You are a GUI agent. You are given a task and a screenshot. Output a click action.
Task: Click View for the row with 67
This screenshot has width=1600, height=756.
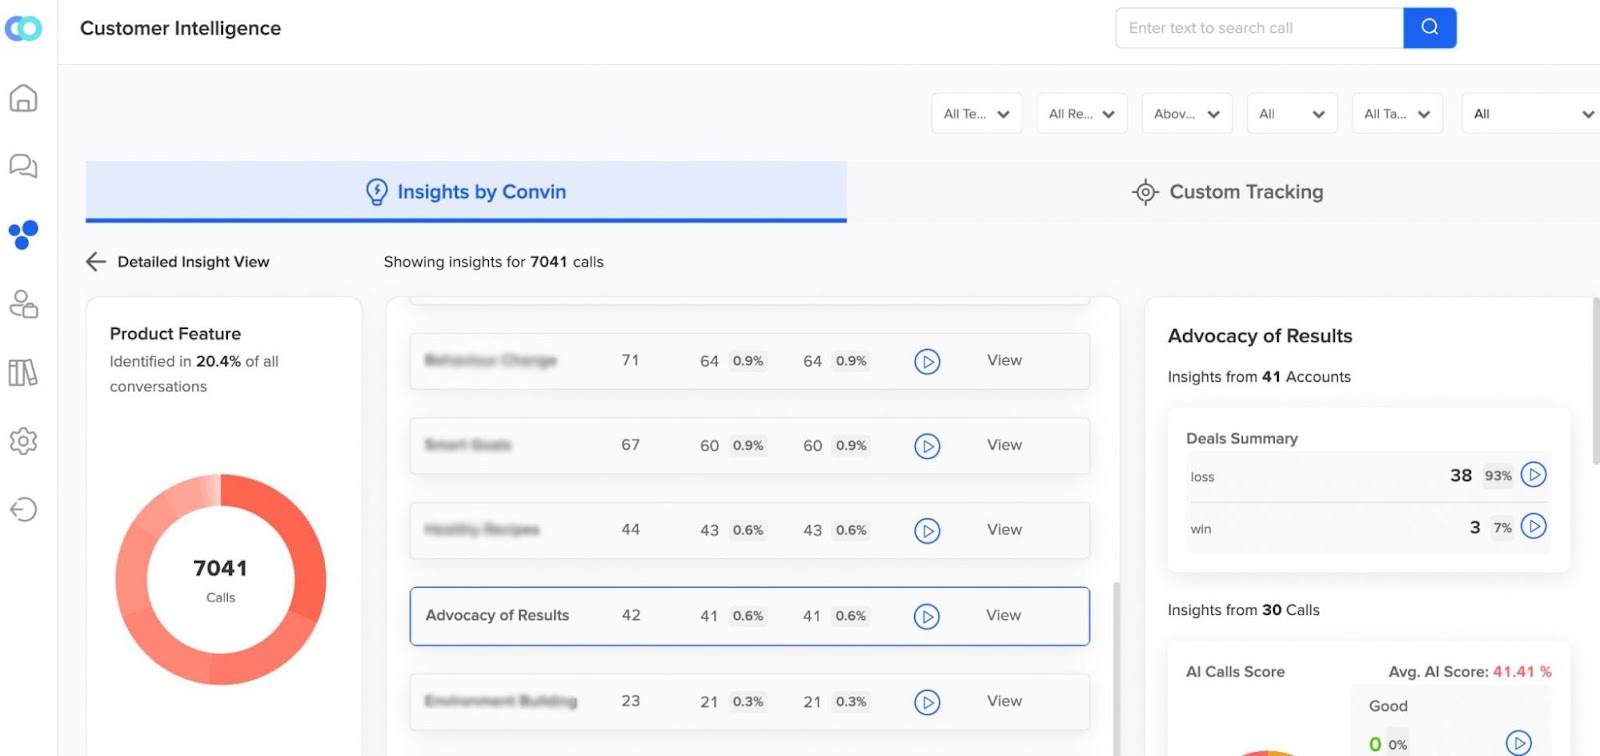1004,445
